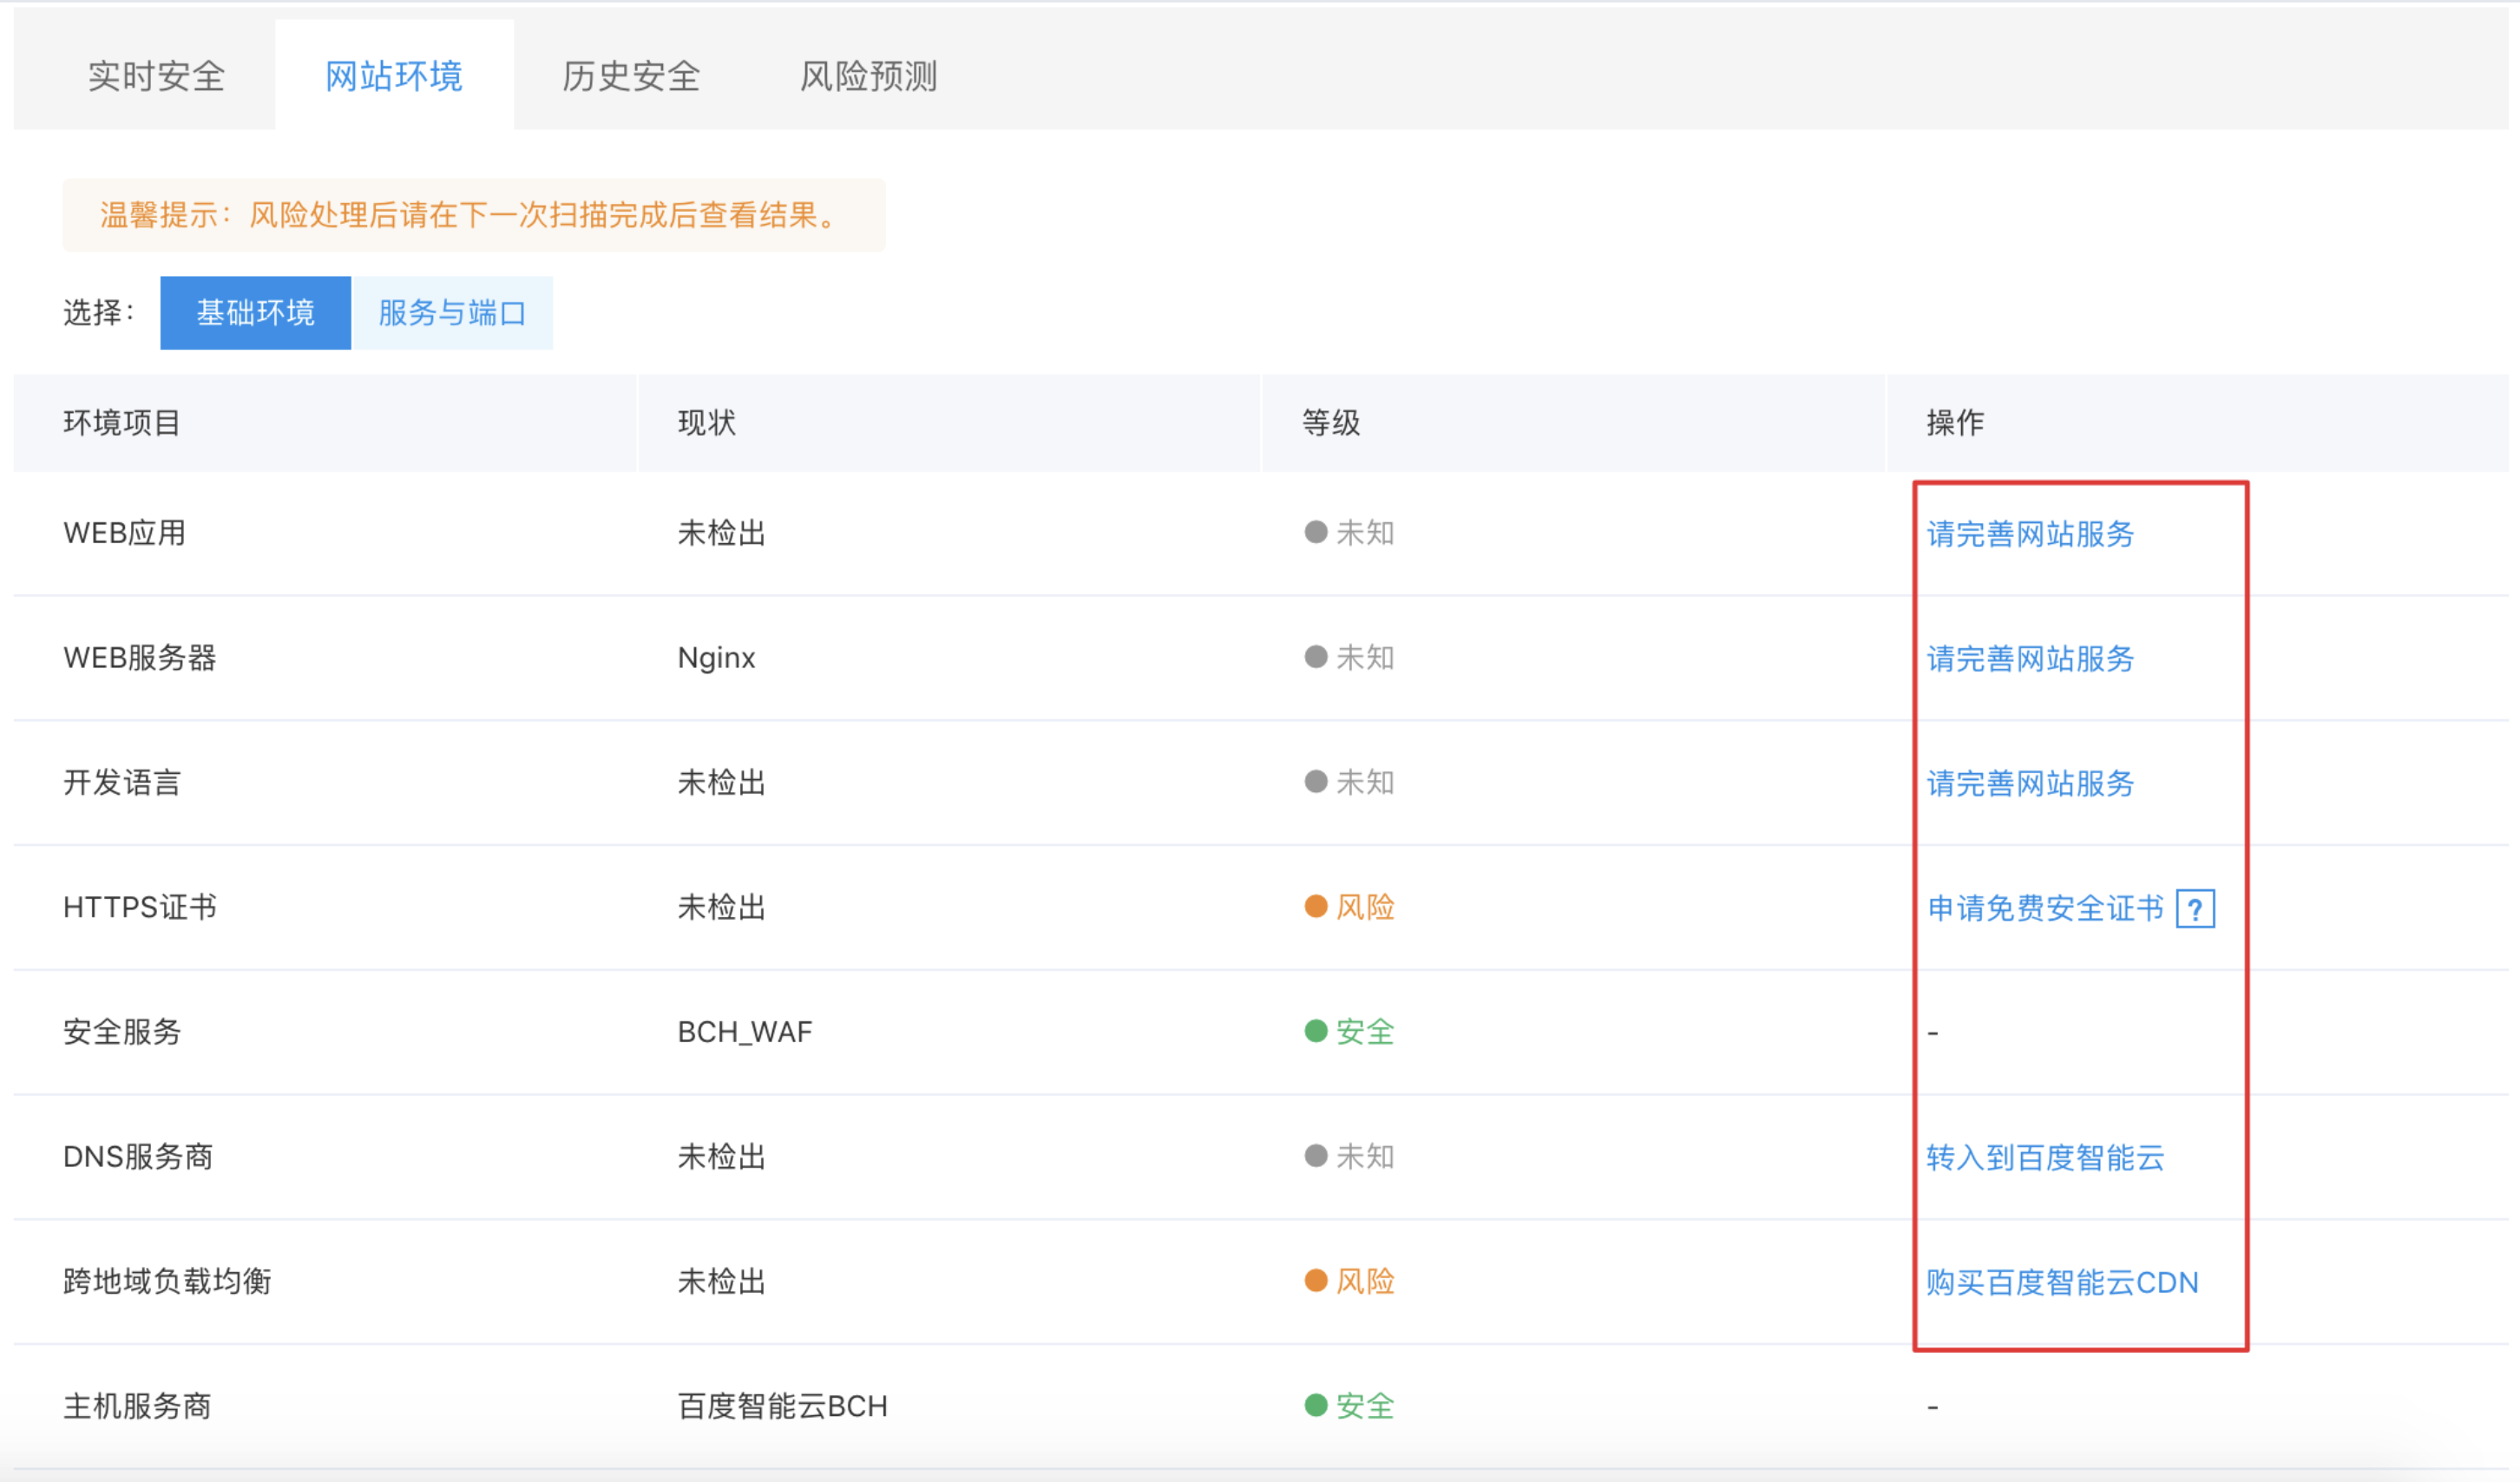The width and height of the screenshot is (2520, 1482).
Task: Click the 安全 level in 主机服务商 row
Action: point(1350,1406)
